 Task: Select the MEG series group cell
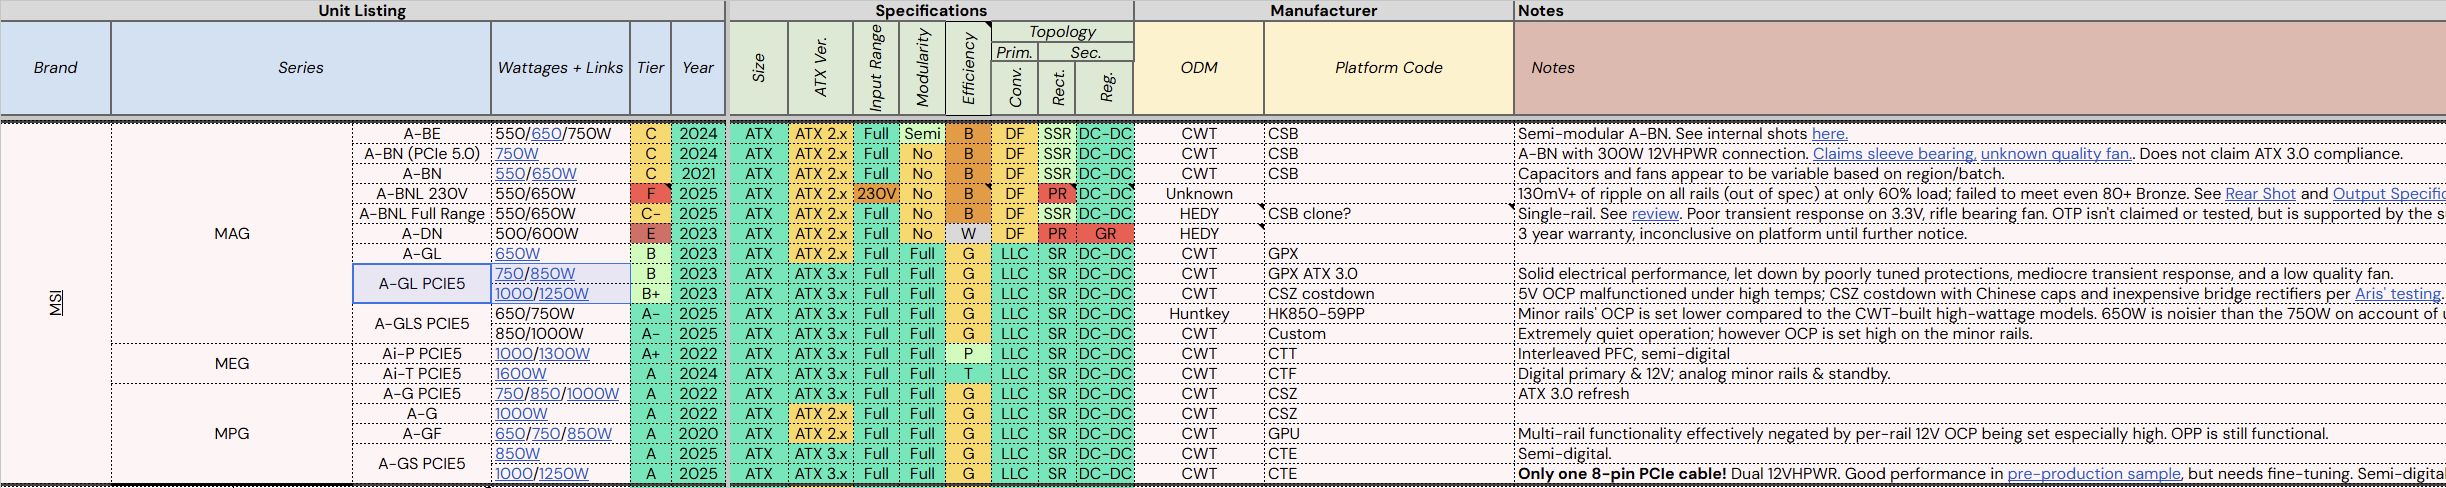pos(232,364)
